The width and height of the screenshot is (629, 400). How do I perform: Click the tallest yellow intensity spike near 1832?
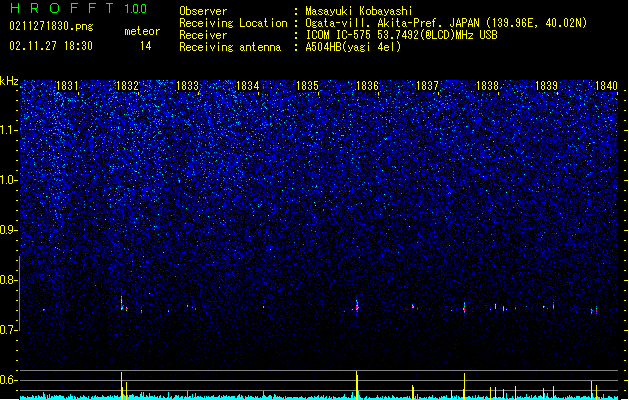pos(122,385)
